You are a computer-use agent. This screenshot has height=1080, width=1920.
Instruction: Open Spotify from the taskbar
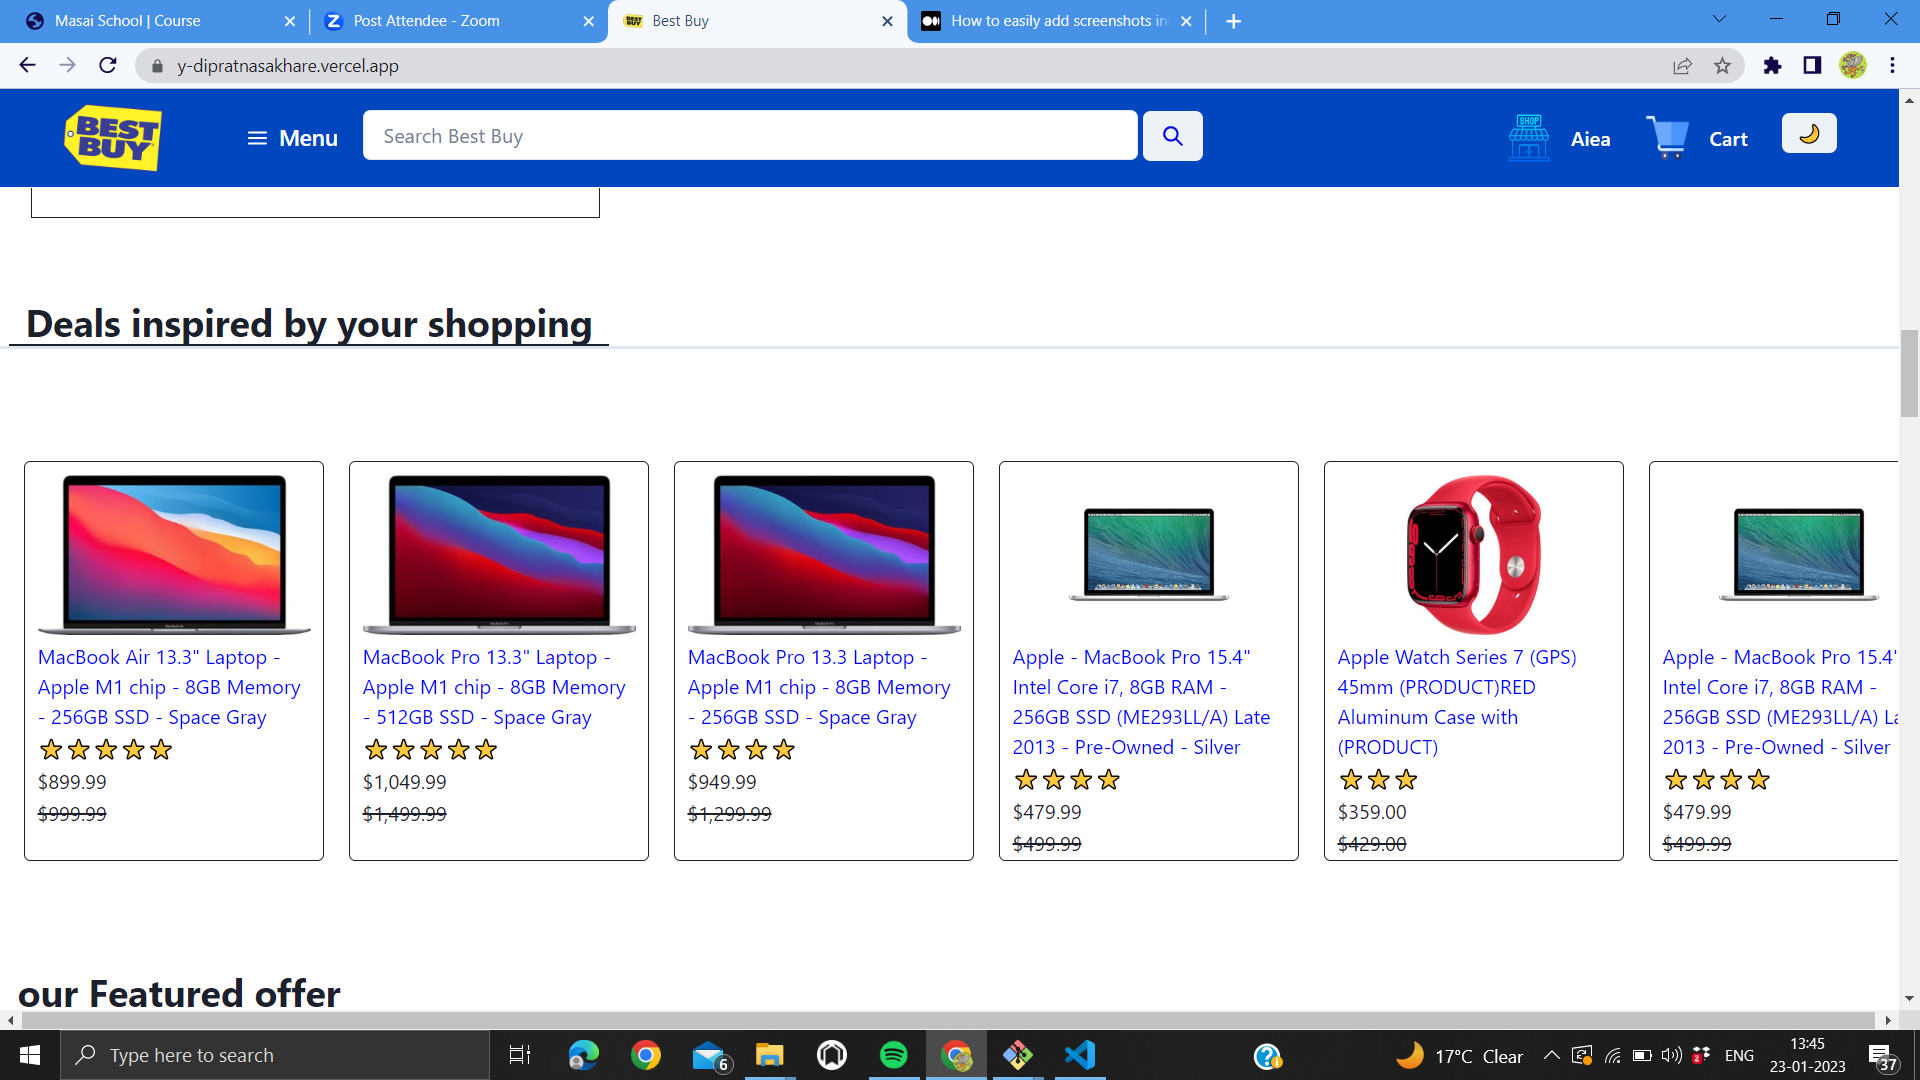893,1055
